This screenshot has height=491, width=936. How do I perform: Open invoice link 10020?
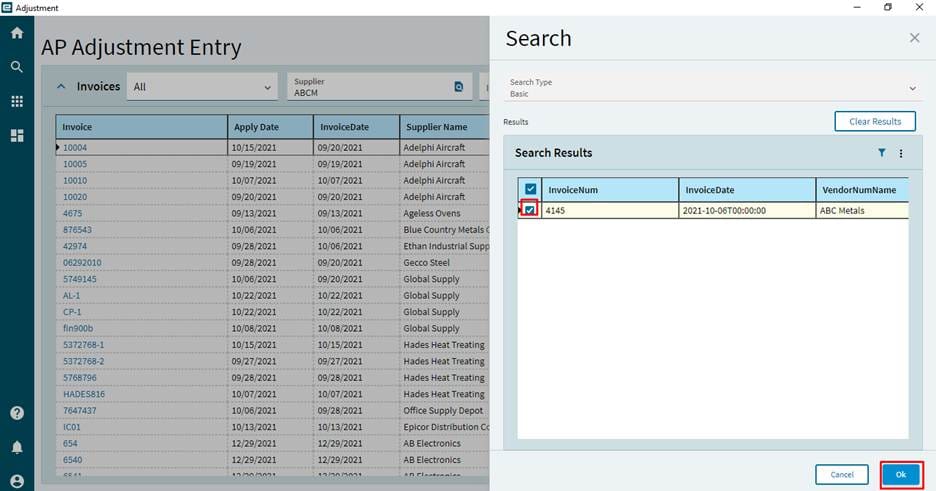click(x=75, y=197)
